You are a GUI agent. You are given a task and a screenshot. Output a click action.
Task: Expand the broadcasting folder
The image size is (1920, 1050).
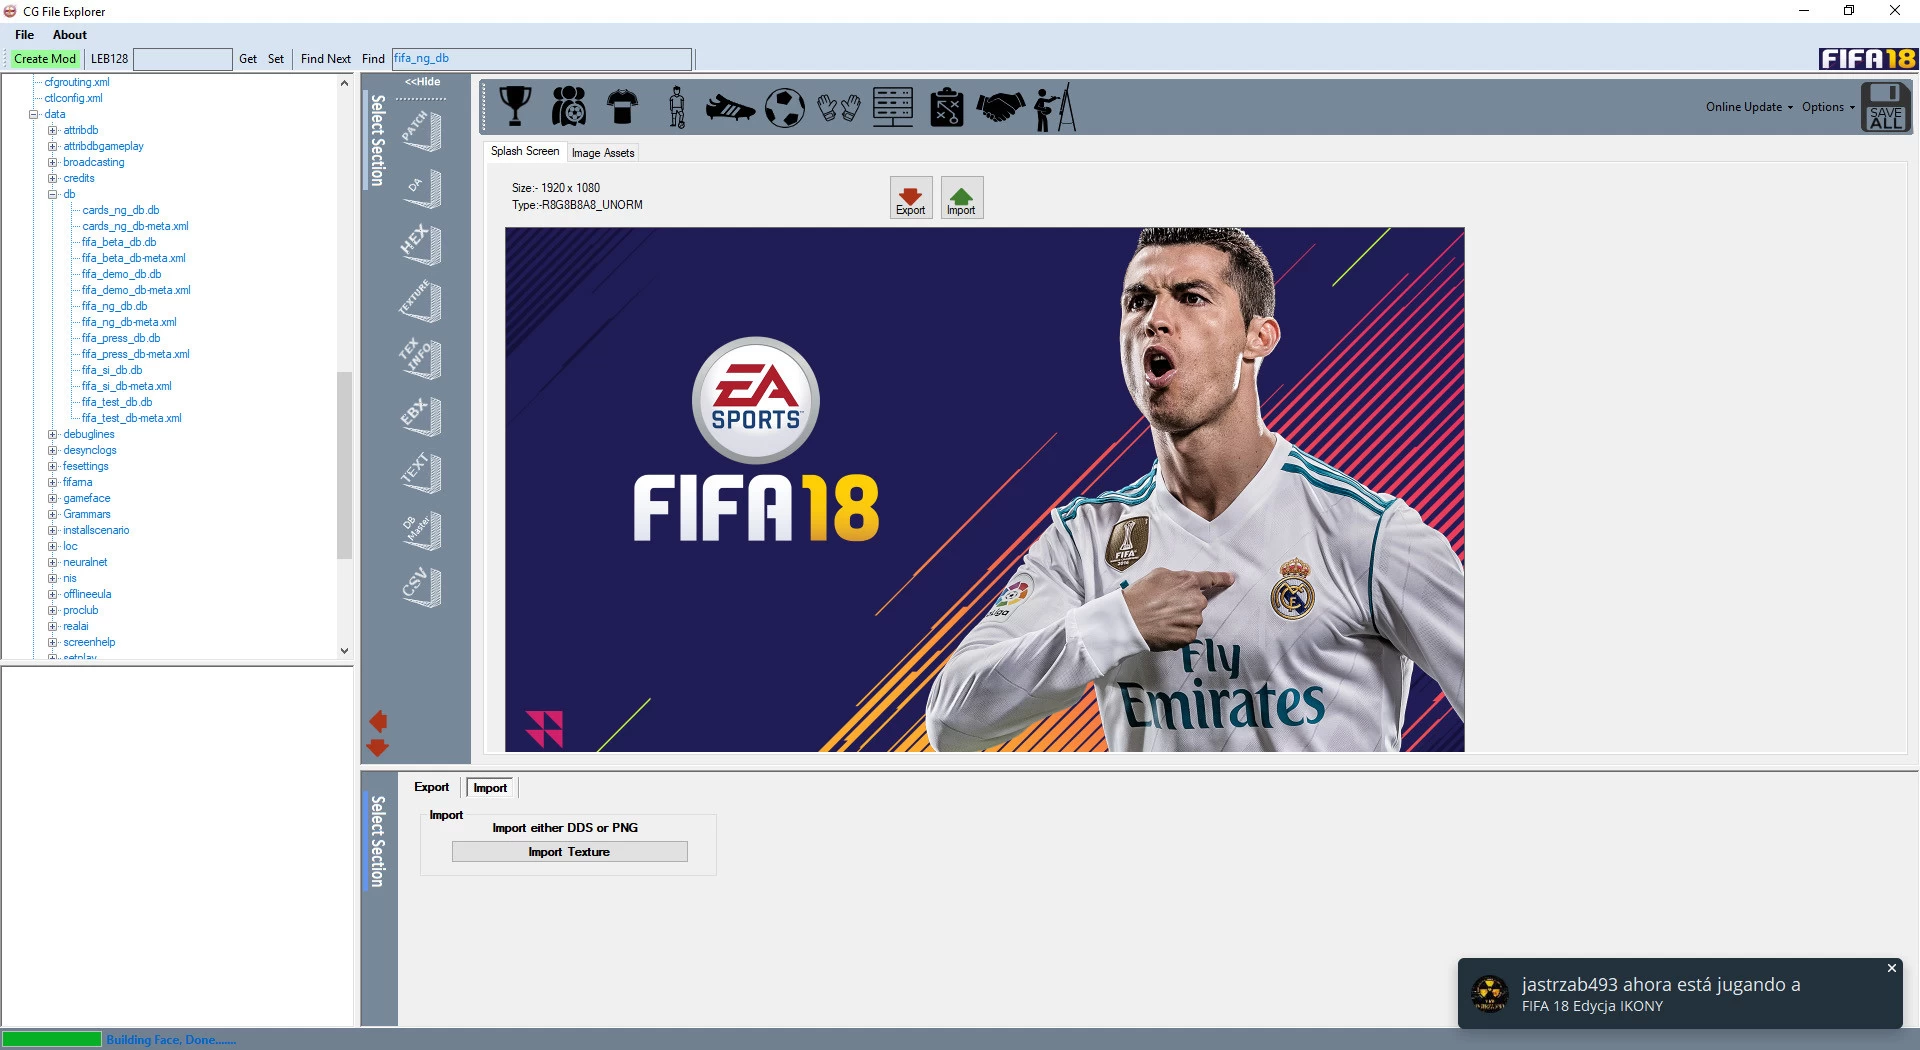coord(53,162)
